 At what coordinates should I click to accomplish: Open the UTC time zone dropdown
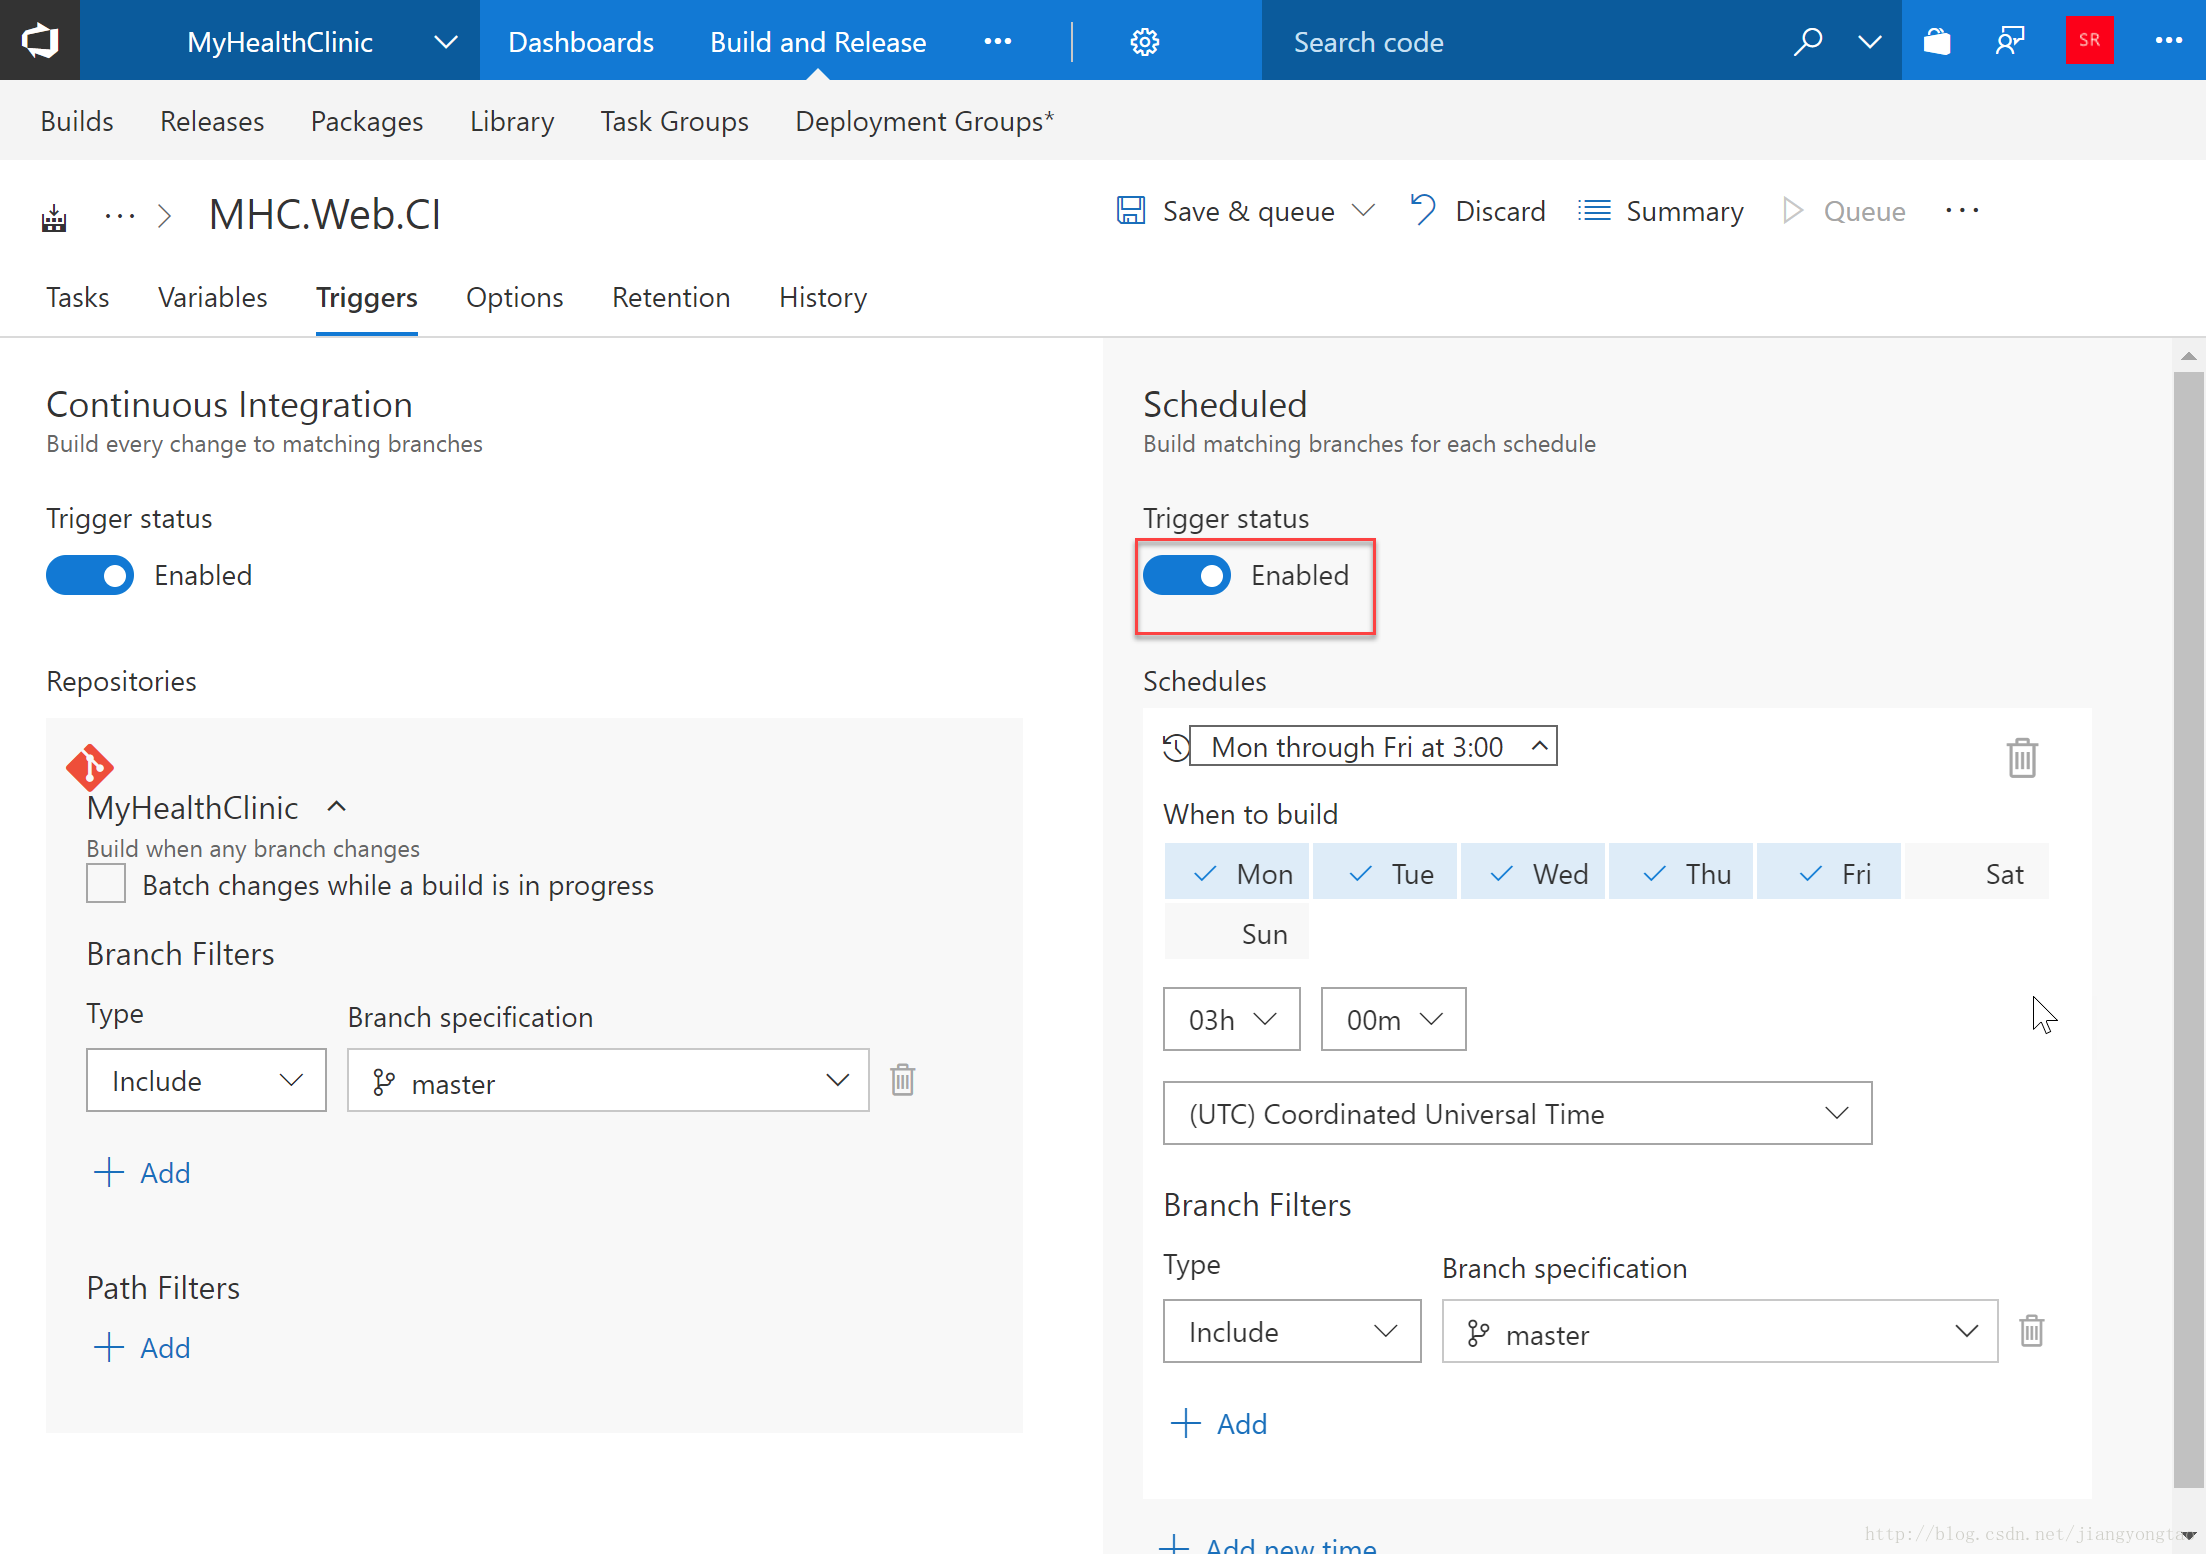pos(1517,1113)
